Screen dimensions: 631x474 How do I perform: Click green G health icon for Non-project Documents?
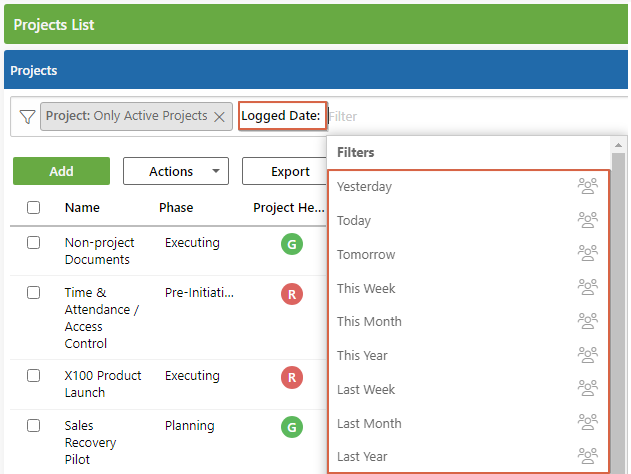coord(292,244)
